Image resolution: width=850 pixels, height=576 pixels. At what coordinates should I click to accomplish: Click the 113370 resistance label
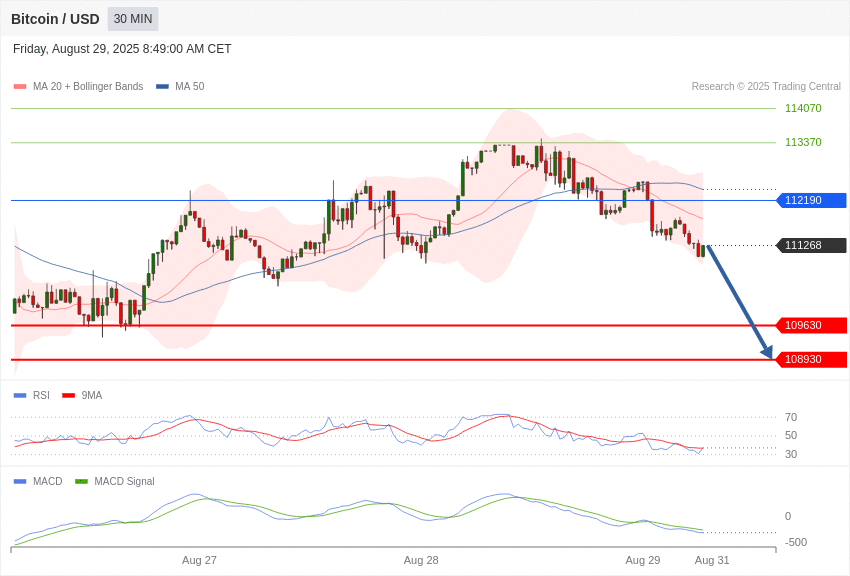[x=803, y=143]
